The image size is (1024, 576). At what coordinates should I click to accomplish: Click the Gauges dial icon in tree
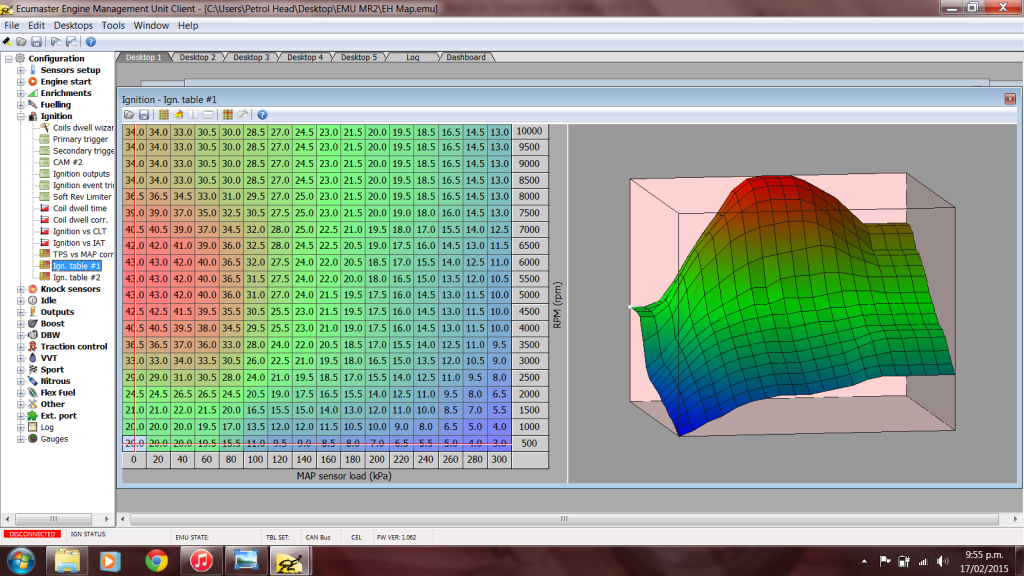click(x=33, y=439)
